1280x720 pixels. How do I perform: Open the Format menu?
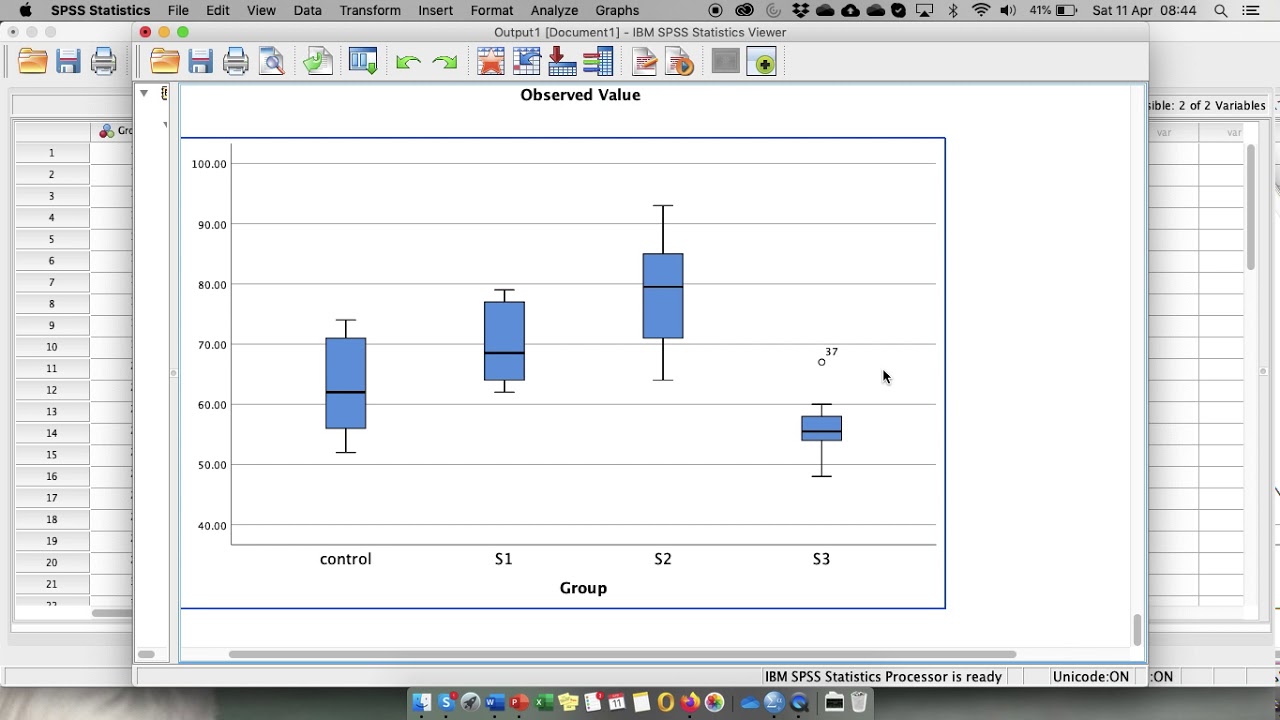[492, 10]
